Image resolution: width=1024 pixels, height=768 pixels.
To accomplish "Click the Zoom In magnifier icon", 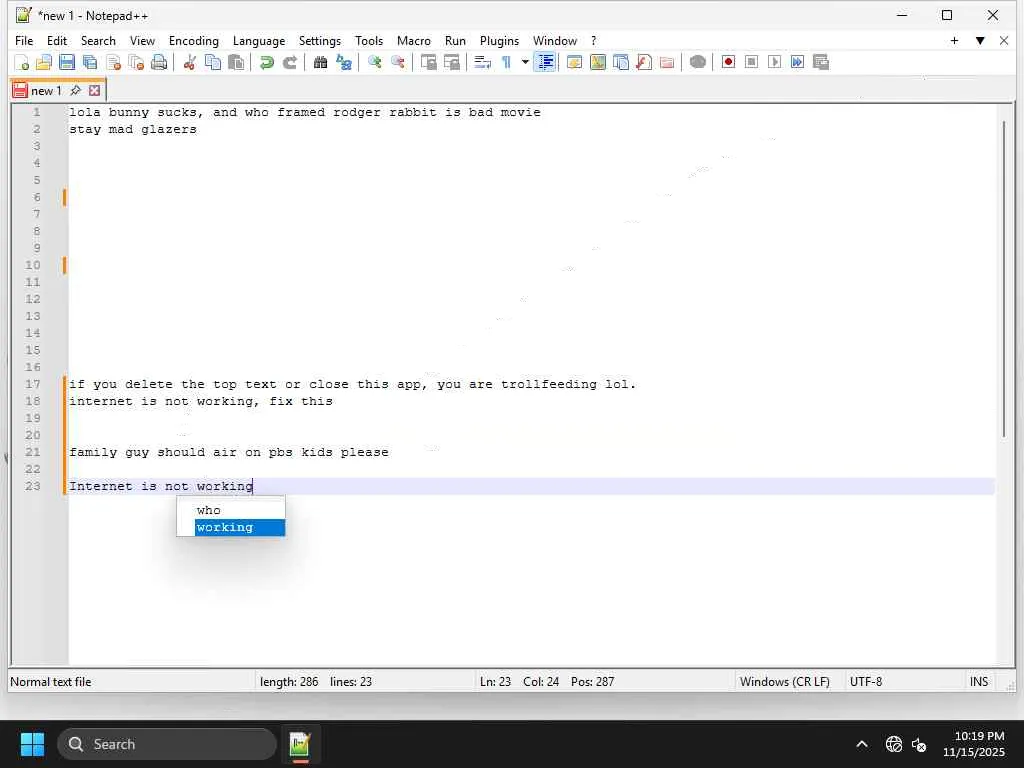I will point(374,62).
